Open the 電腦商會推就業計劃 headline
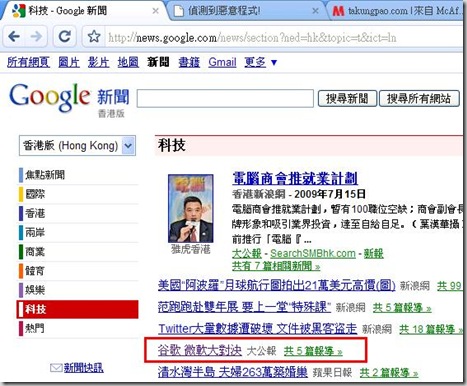The height and width of the screenshot is (386, 467). pyautogui.click(x=295, y=178)
